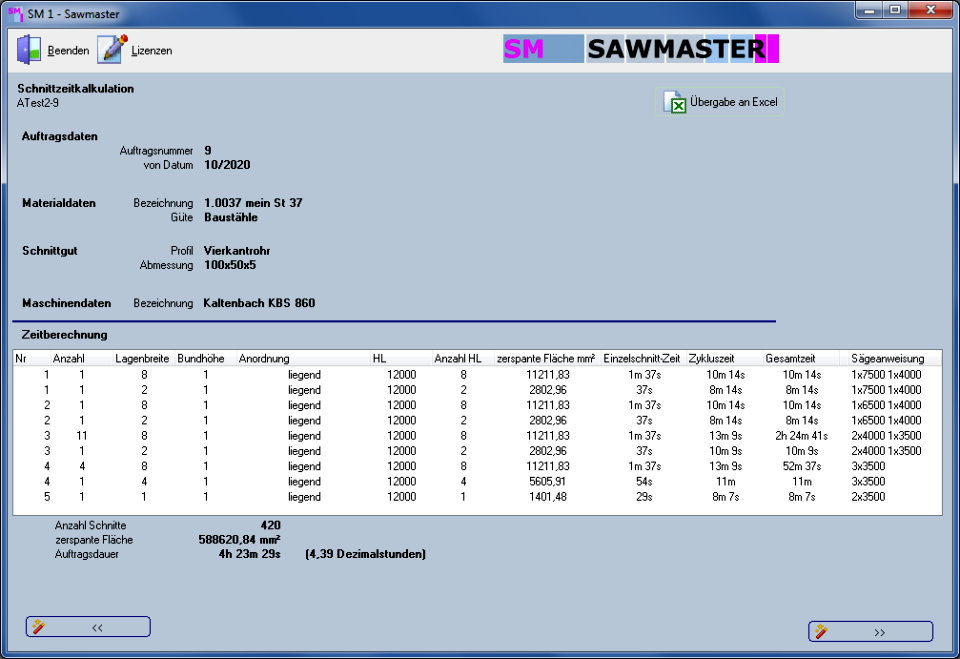This screenshot has width=960, height=659.
Task: Click the total zerspante Fläche 588620,84 mm²
Action: pyautogui.click(x=239, y=540)
